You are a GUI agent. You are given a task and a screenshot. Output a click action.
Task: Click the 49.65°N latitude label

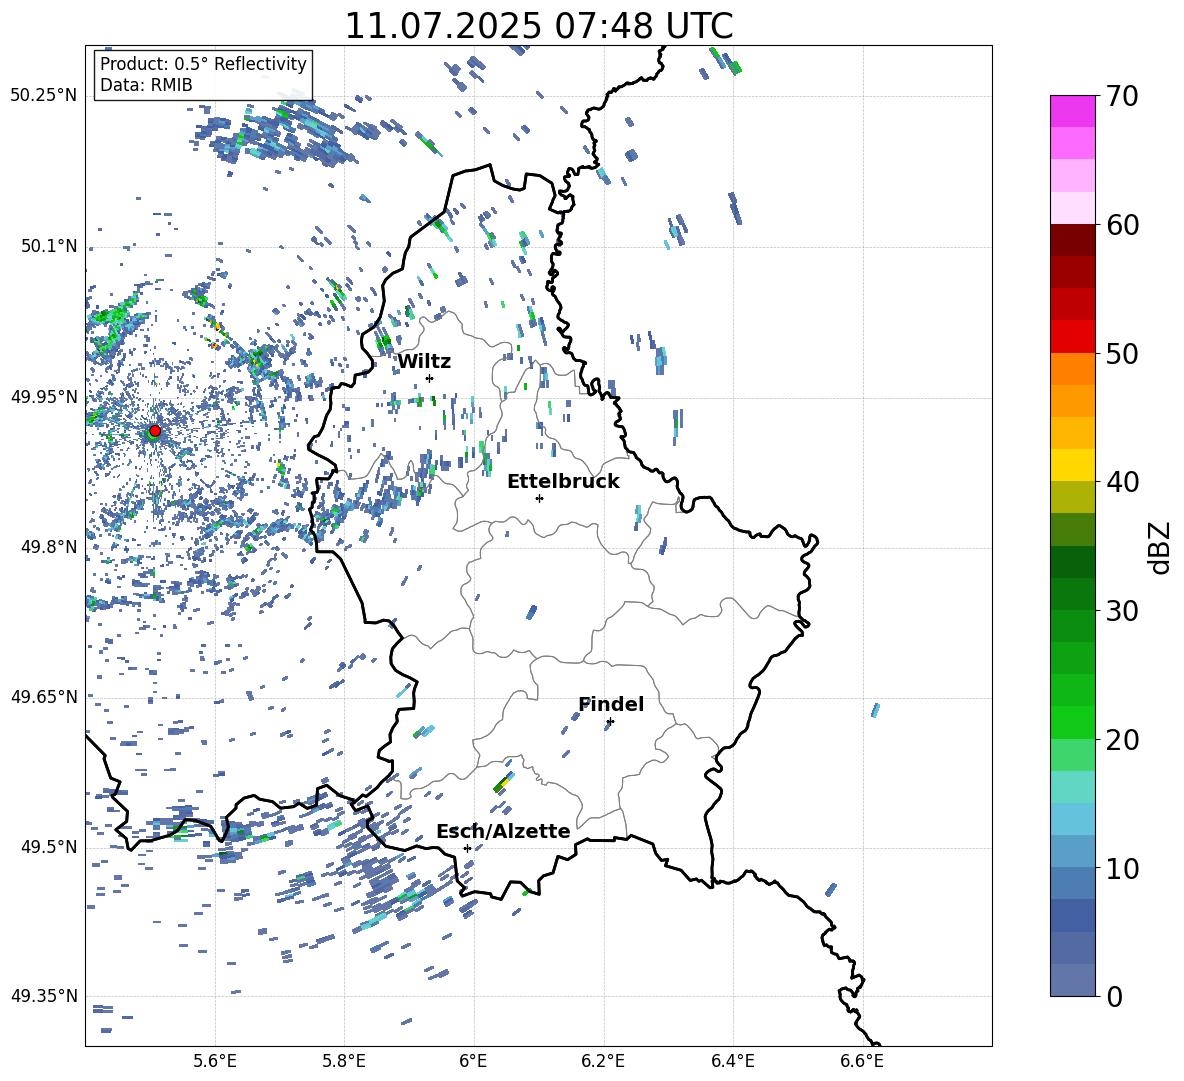[44, 697]
